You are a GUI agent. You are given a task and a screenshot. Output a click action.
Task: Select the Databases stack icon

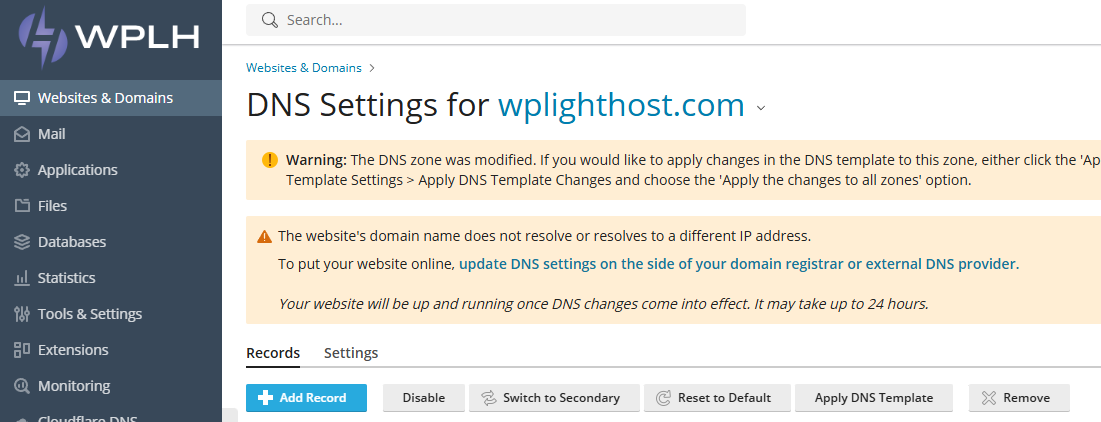22,242
